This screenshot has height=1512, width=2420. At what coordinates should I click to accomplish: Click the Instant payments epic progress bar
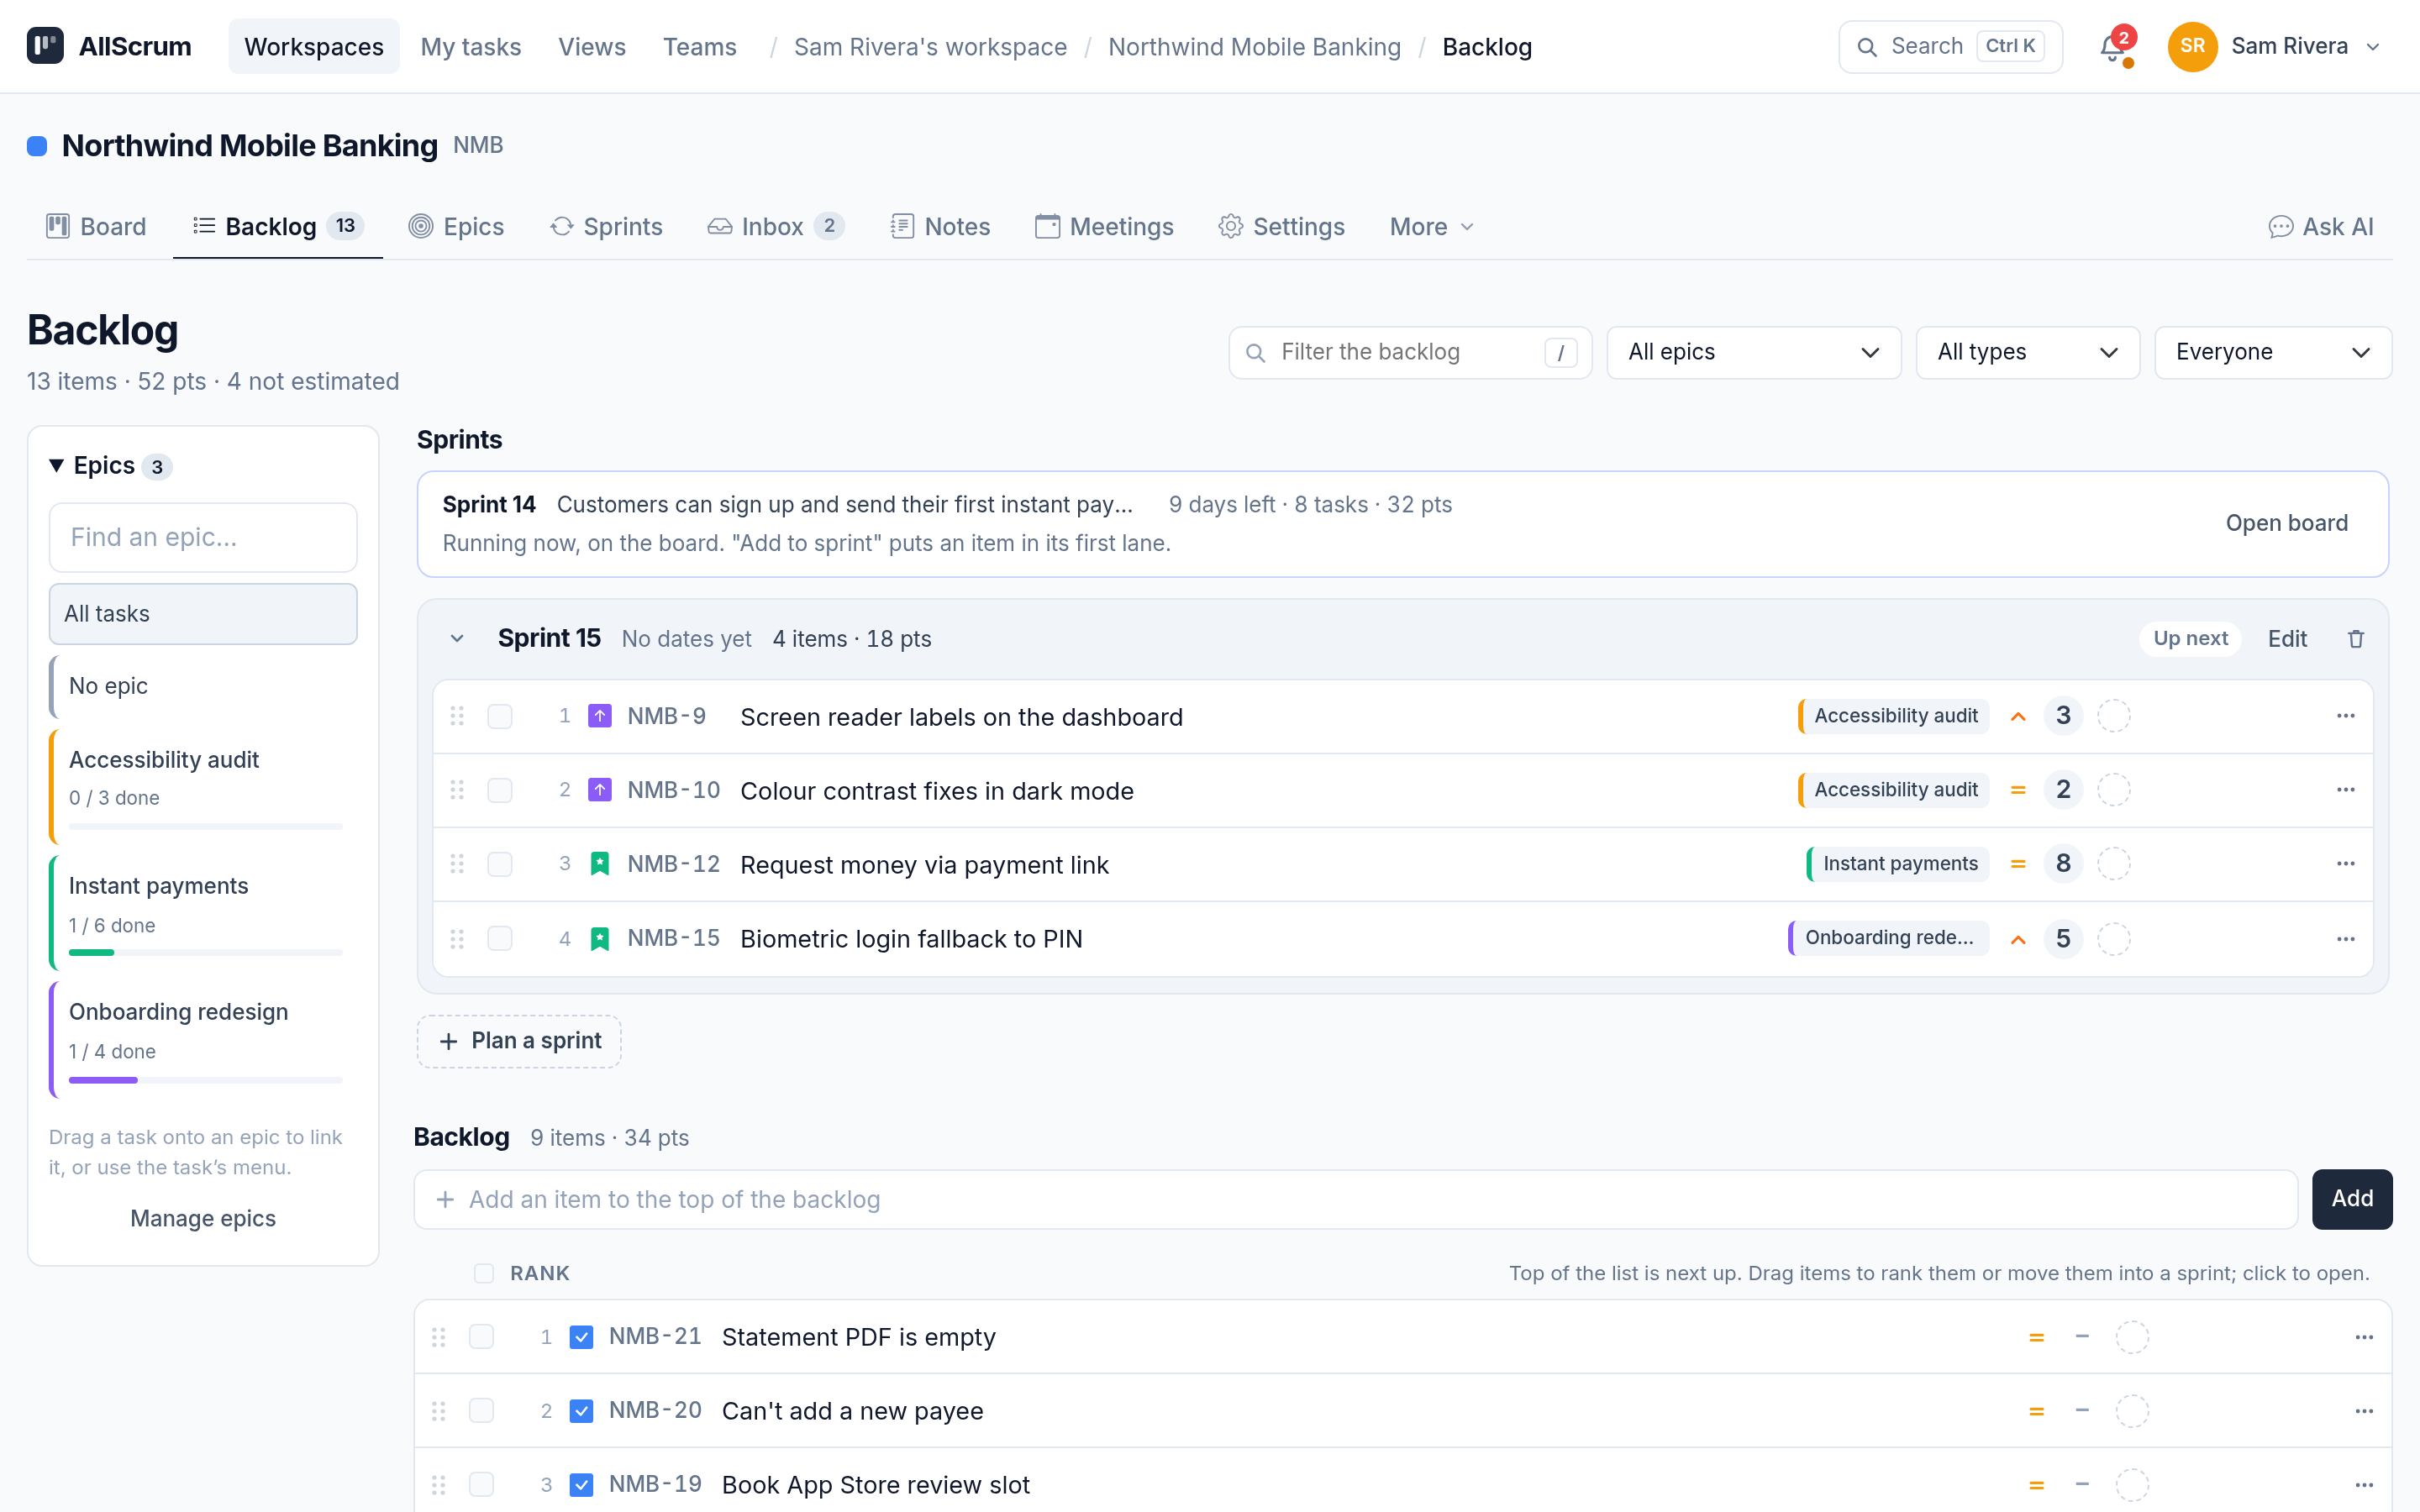(x=206, y=952)
